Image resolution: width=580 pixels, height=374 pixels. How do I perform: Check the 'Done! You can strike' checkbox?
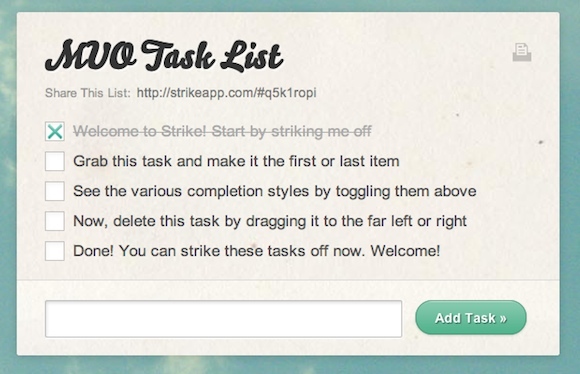point(55,251)
